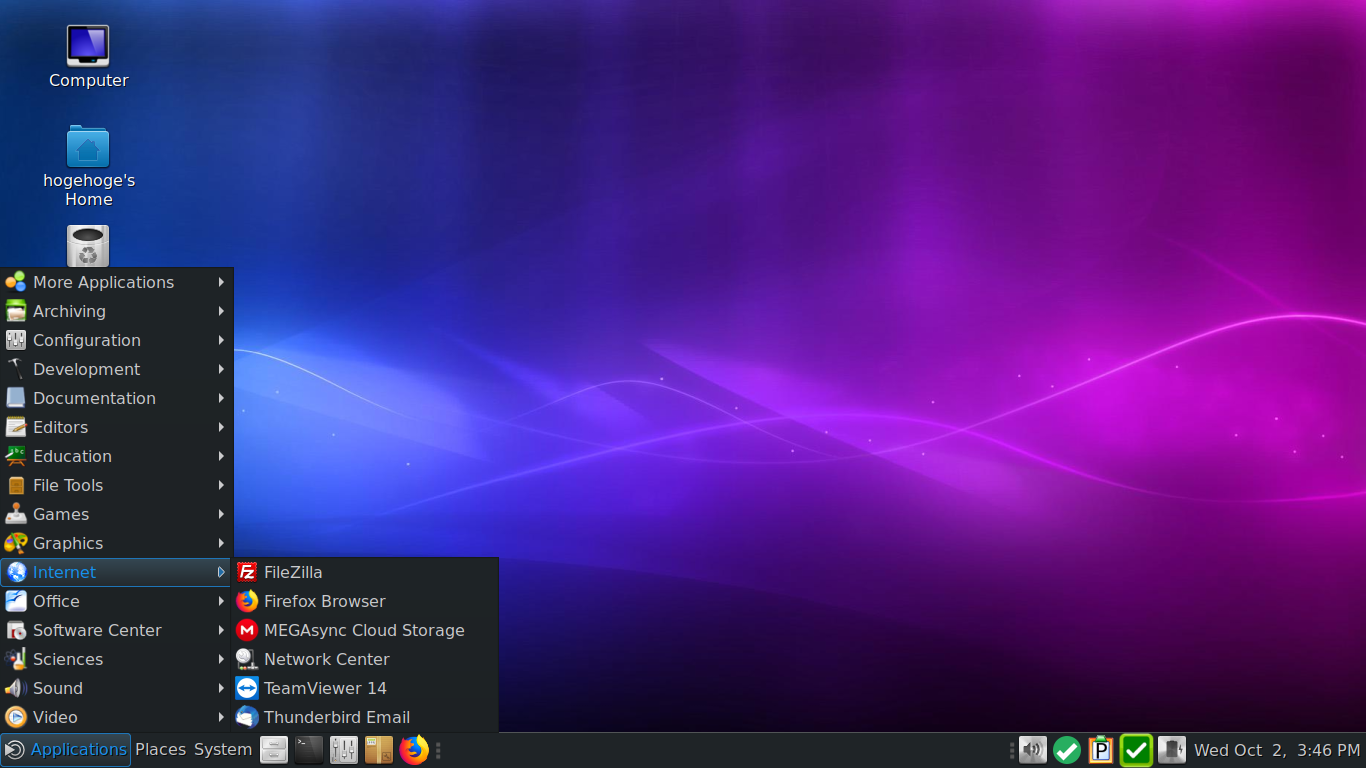Expand the Software Center submenu

(116, 630)
